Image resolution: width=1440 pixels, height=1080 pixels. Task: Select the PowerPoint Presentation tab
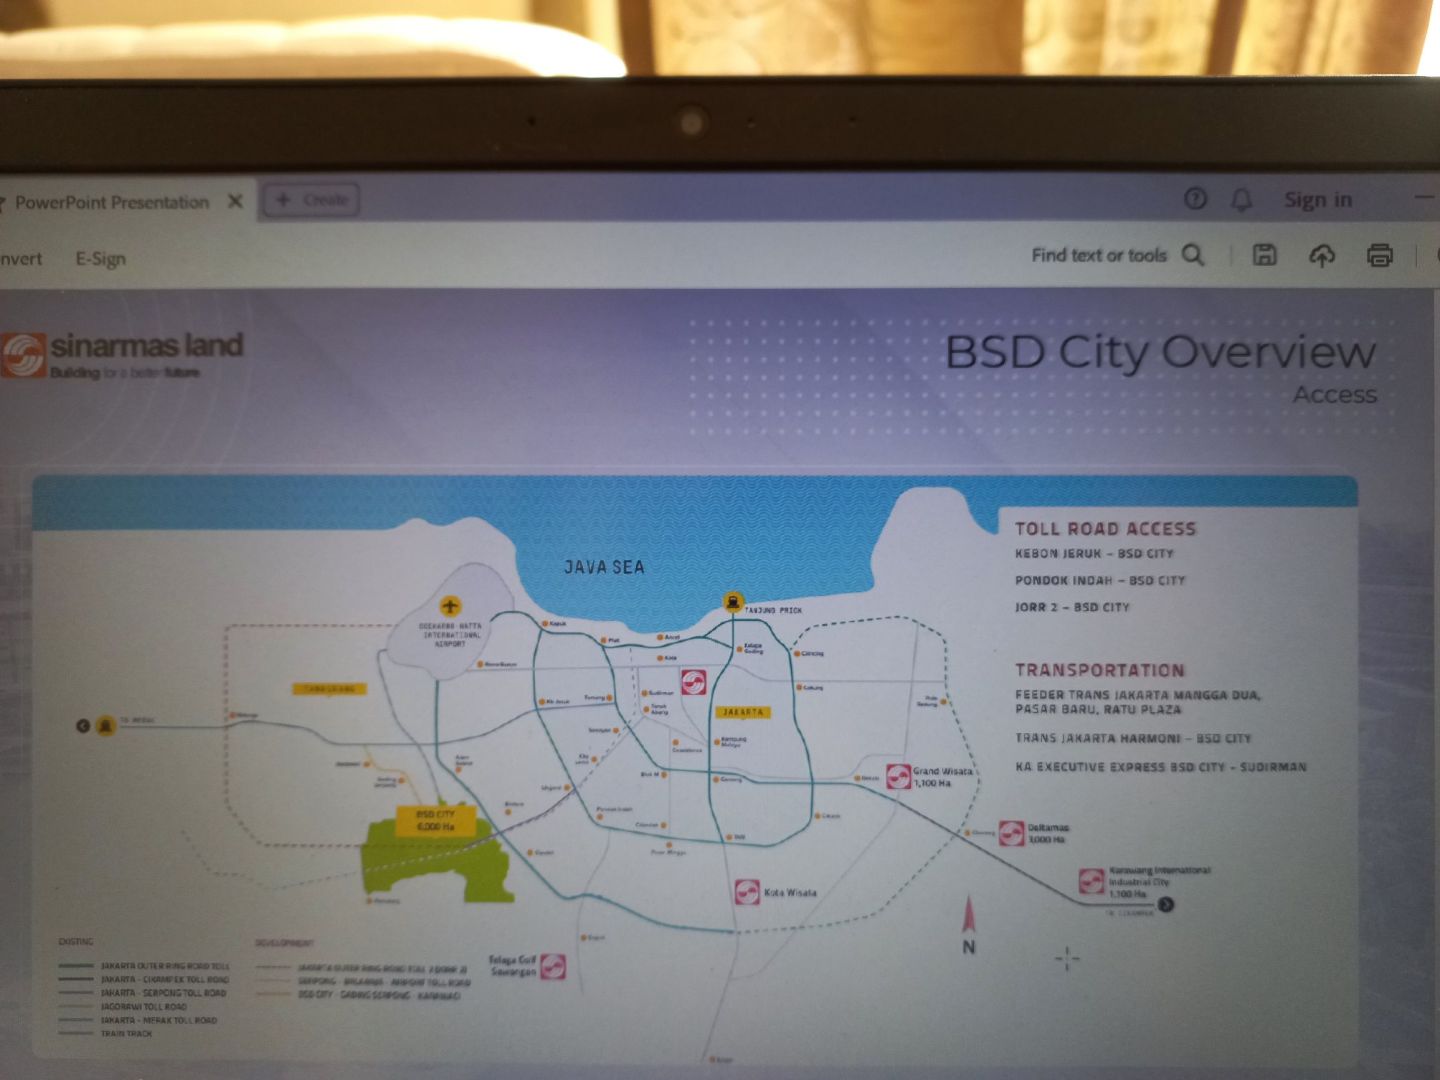tap(110, 202)
